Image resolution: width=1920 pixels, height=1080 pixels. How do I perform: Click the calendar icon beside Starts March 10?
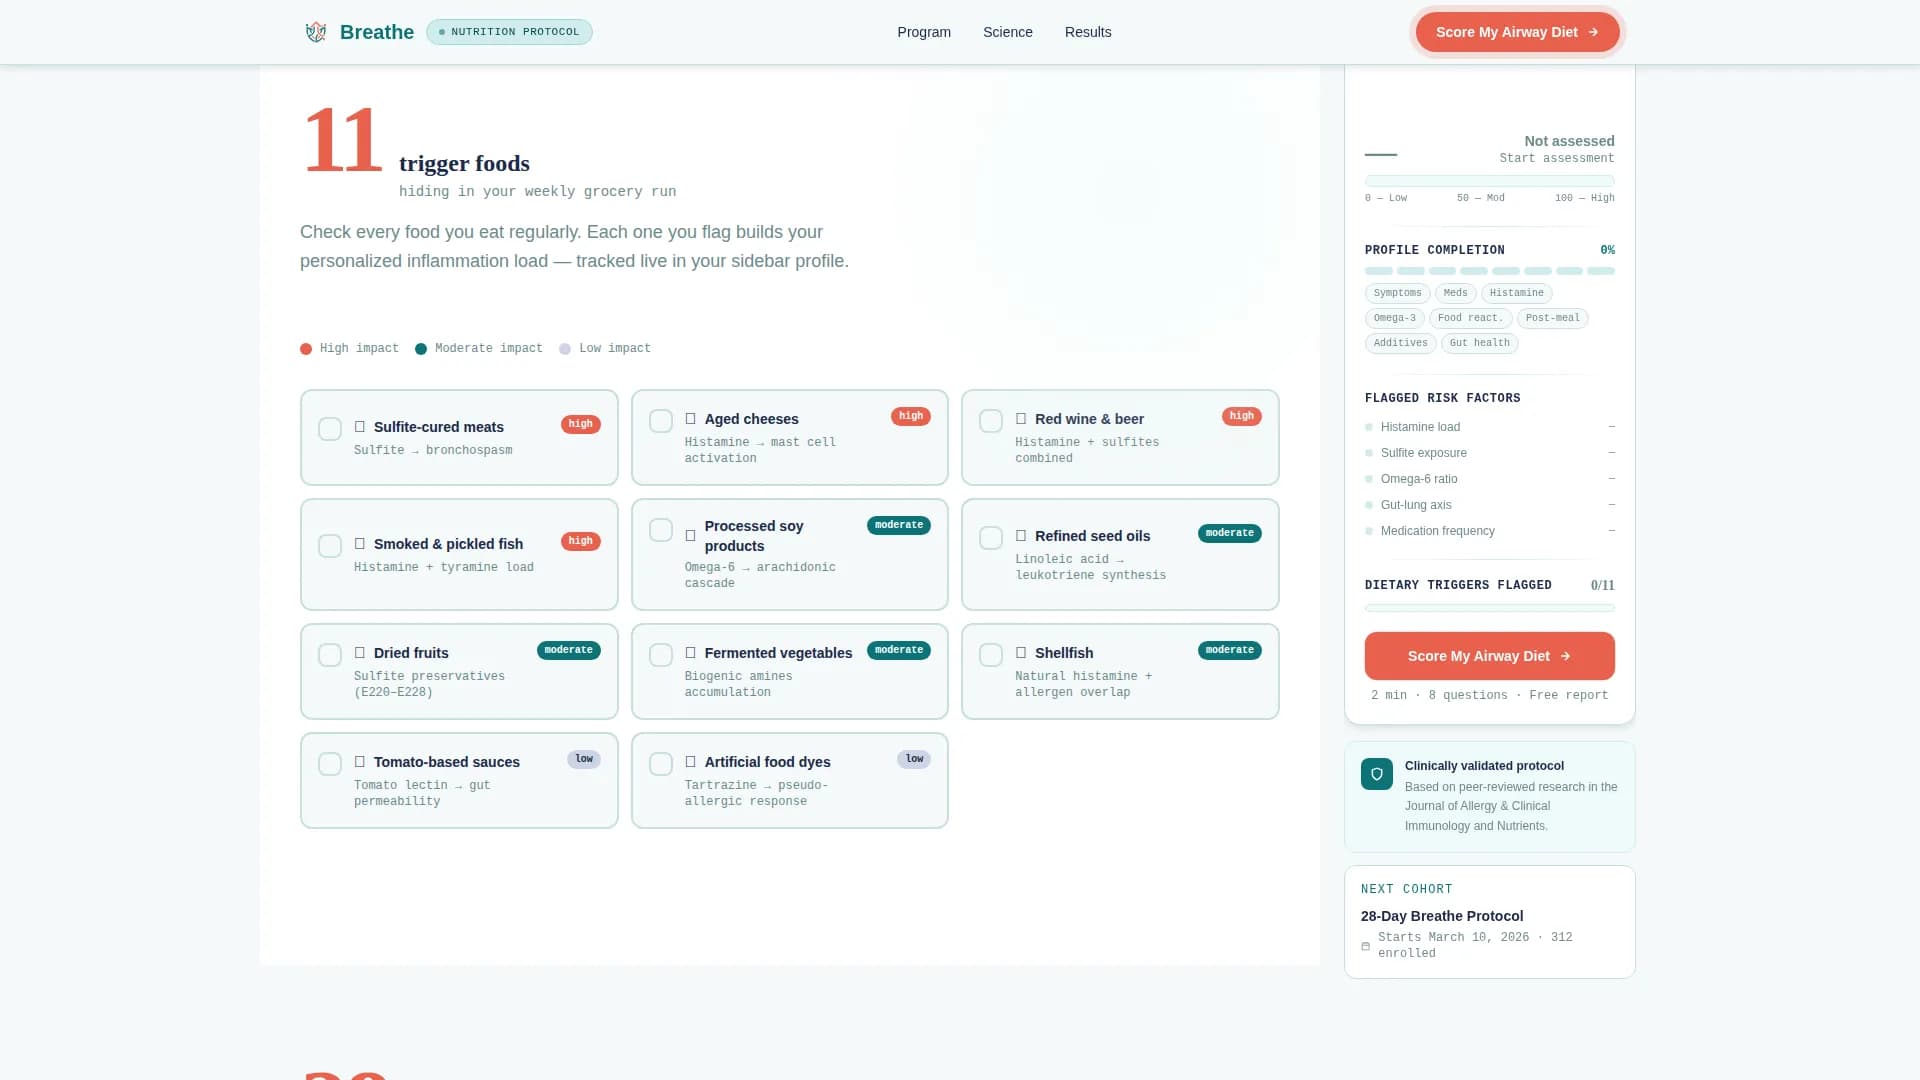[1366, 946]
